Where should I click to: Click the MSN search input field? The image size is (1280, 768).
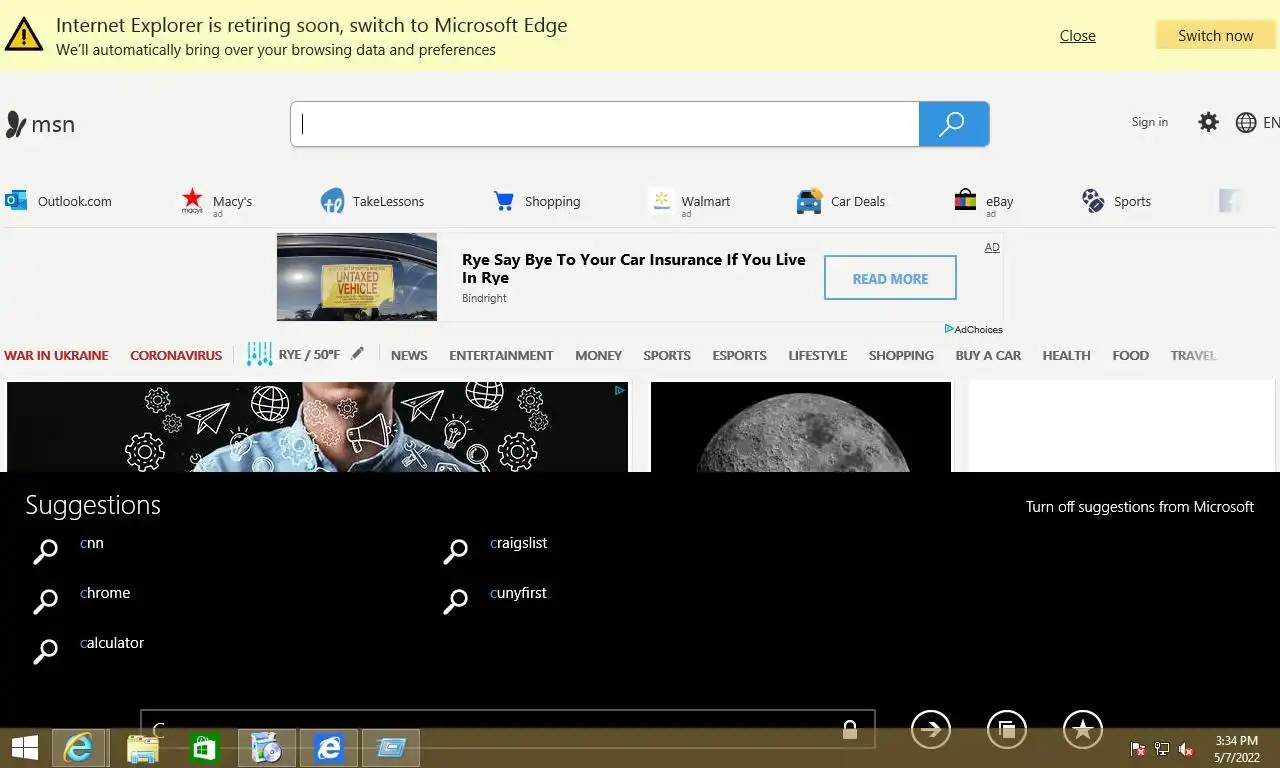[x=605, y=124]
